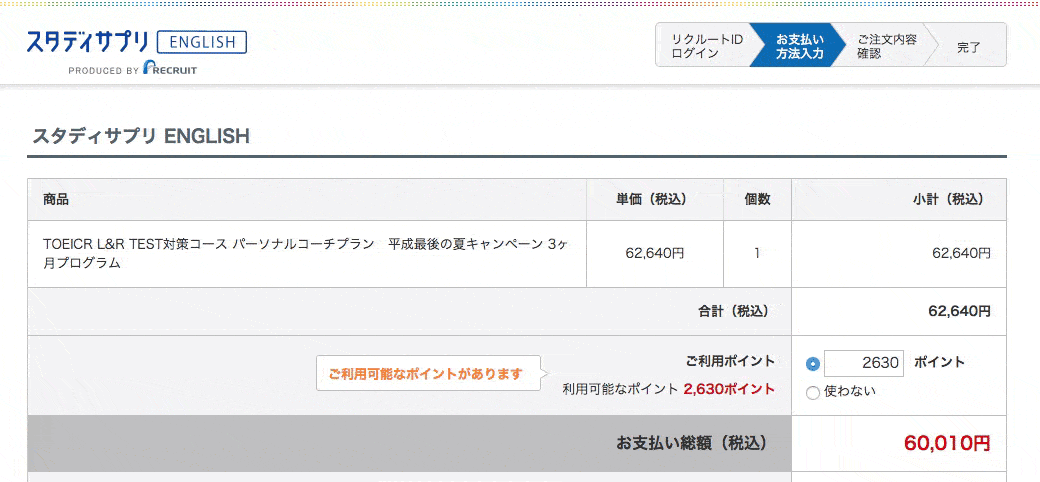Open the ご注文内容確認 step

tap(885, 46)
